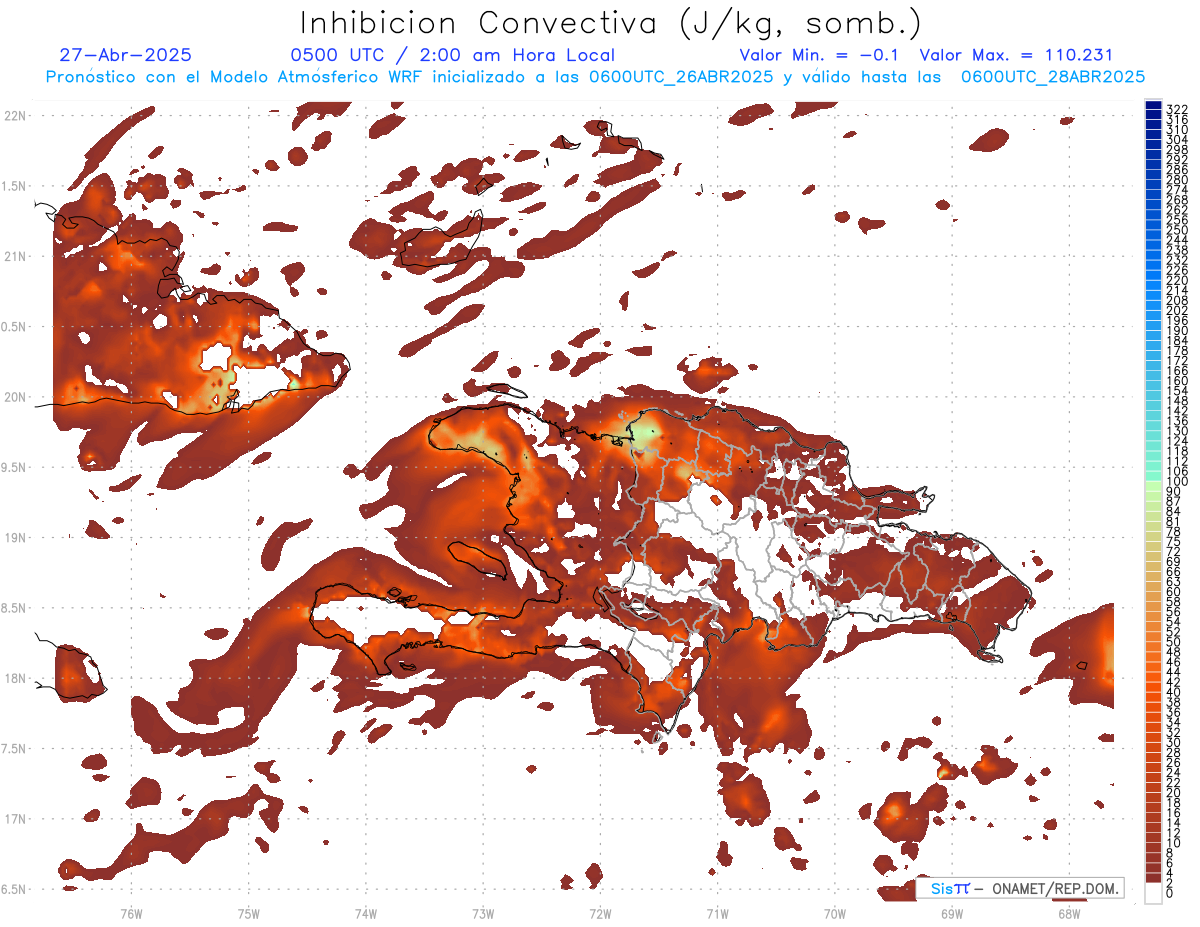Click the '20N' latitude label

pyautogui.click(x=15, y=397)
